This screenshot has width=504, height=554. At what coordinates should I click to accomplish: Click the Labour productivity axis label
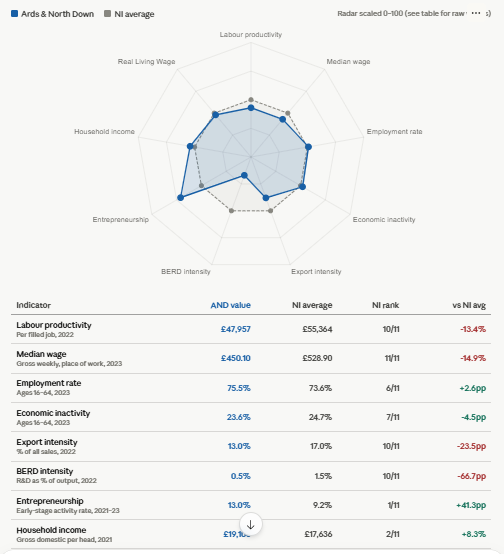point(251,34)
